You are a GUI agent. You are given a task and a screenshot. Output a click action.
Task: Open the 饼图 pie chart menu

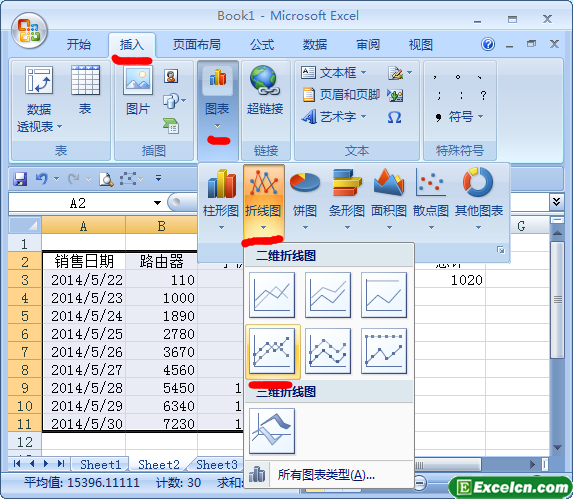click(x=305, y=199)
